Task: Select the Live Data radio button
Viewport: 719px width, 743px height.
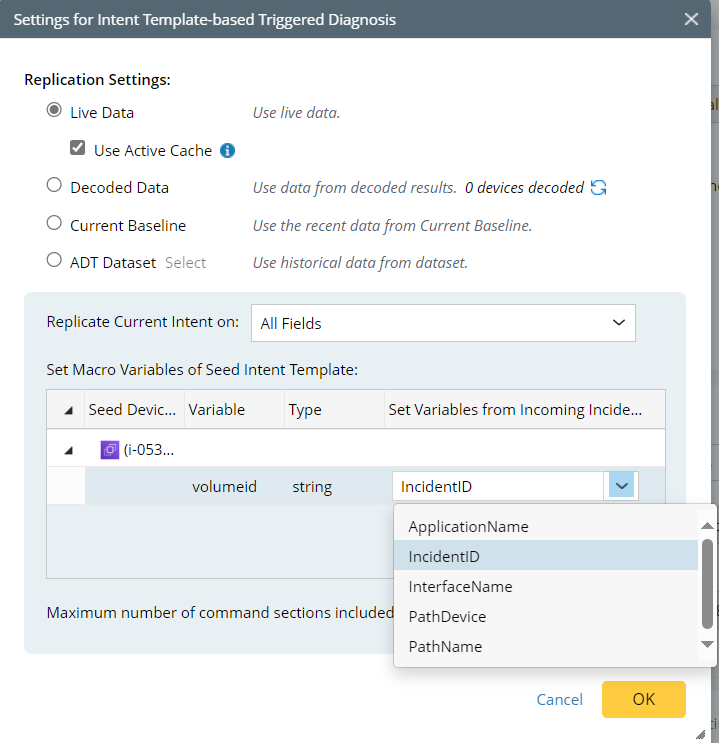Action: pyautogui.click(x=54, y=111)
